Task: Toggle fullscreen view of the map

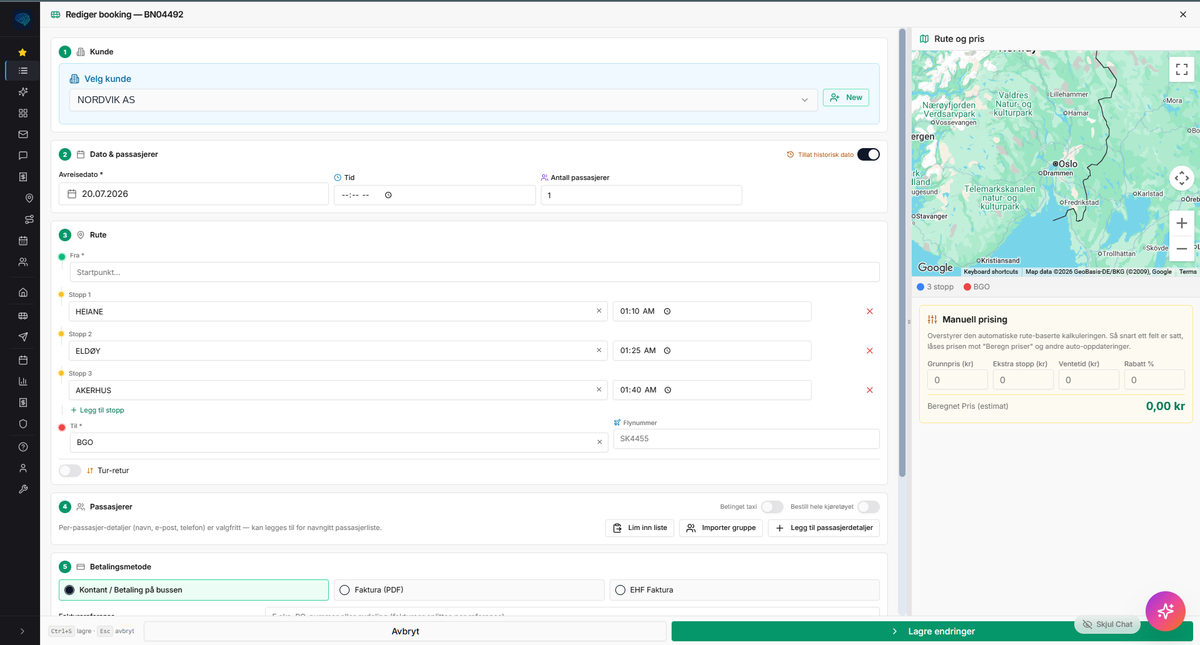Action: 1181,69
